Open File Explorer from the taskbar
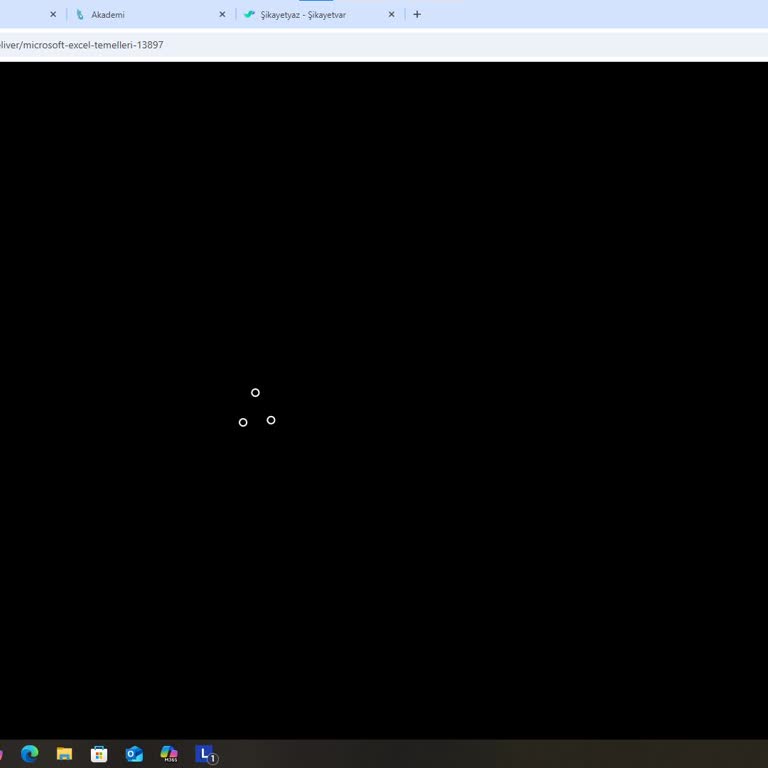This screenshot has width=768, height=768. (64, 754)
